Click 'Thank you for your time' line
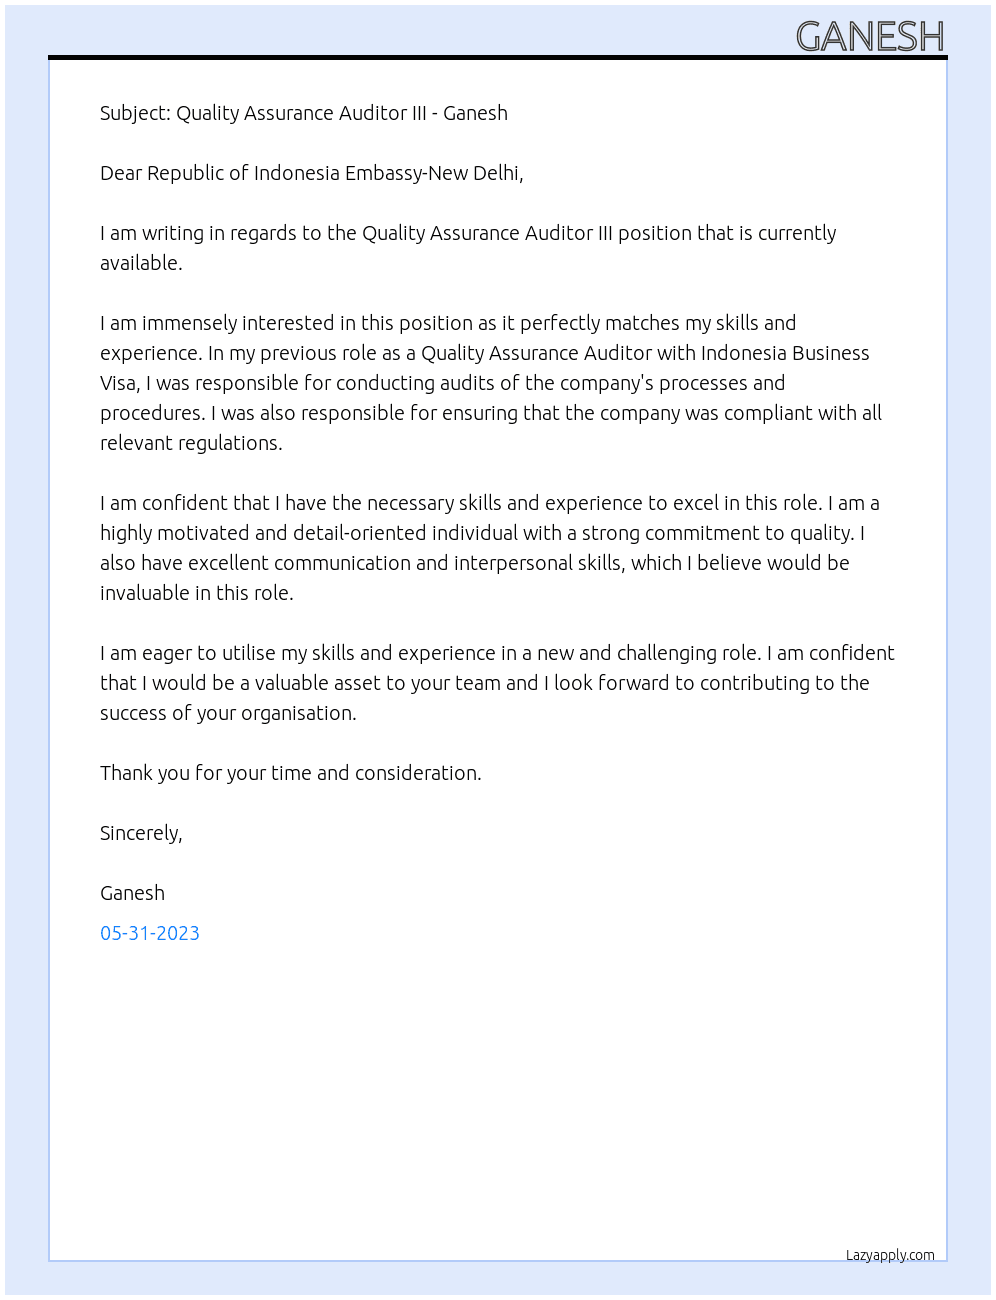996x1300 pixels. coord(291,773)
